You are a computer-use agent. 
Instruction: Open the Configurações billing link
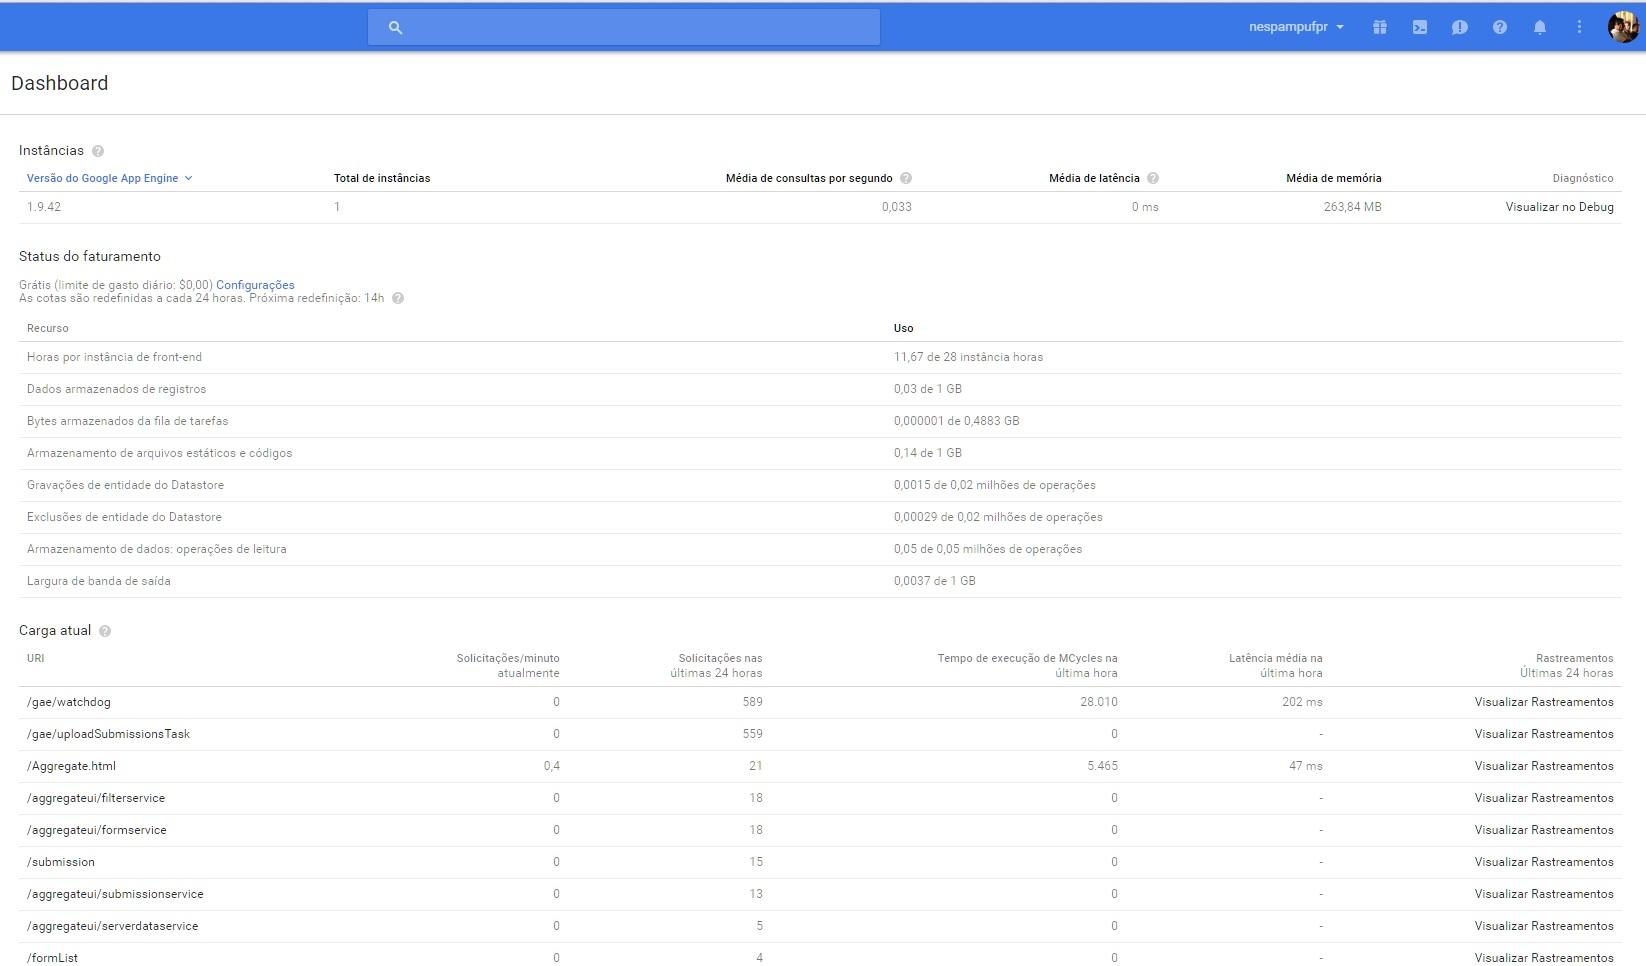(255, 285)
